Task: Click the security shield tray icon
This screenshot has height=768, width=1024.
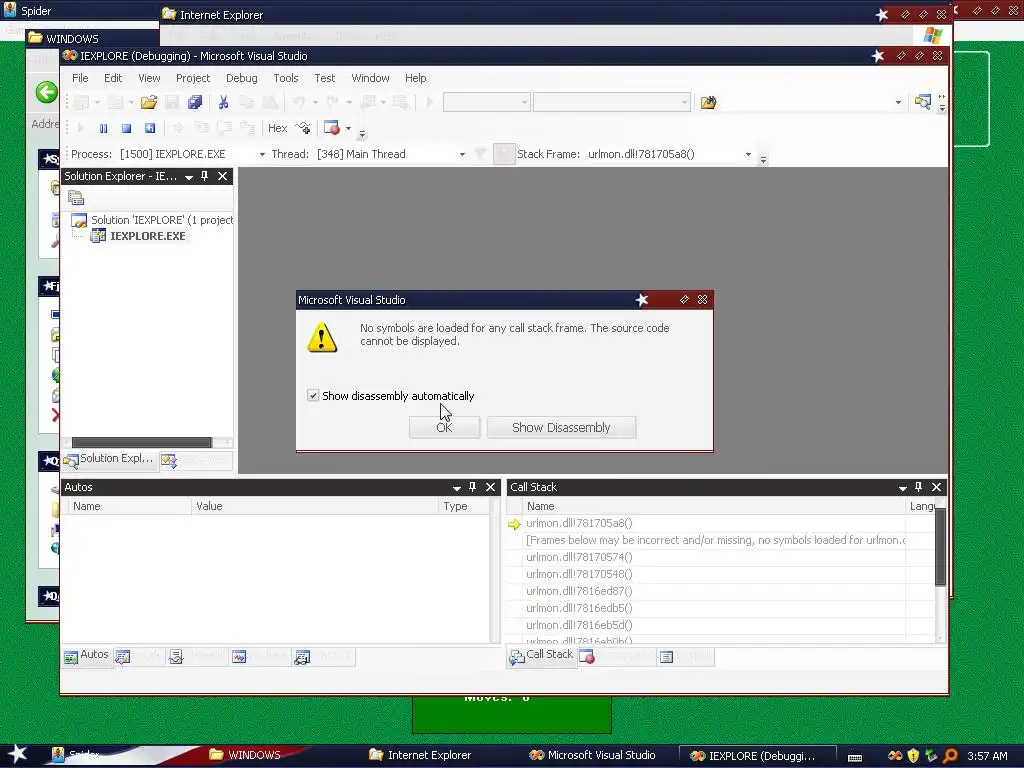Action: click(913, 756)
